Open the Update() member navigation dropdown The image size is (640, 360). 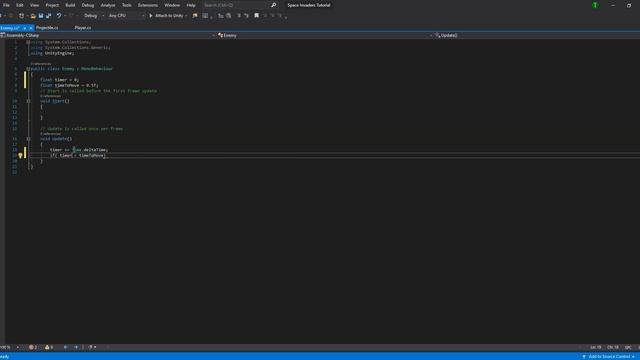click(537, 36)
